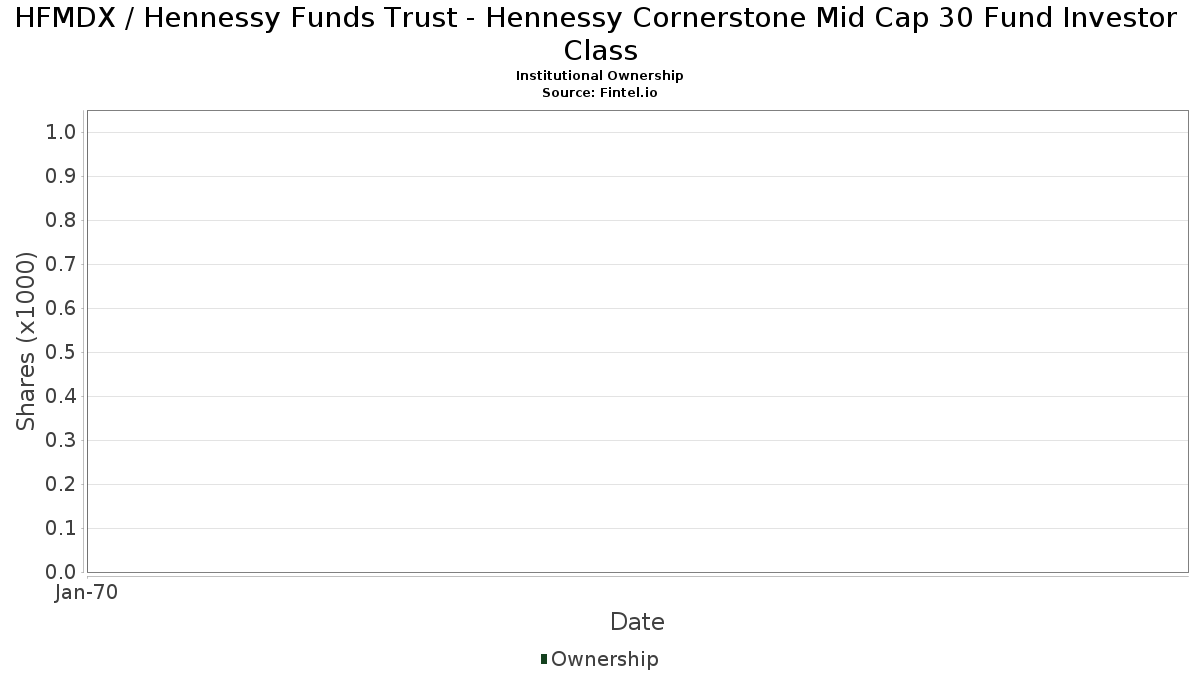Click the 0.5 y-axis tick label

(x=61, y=353)
